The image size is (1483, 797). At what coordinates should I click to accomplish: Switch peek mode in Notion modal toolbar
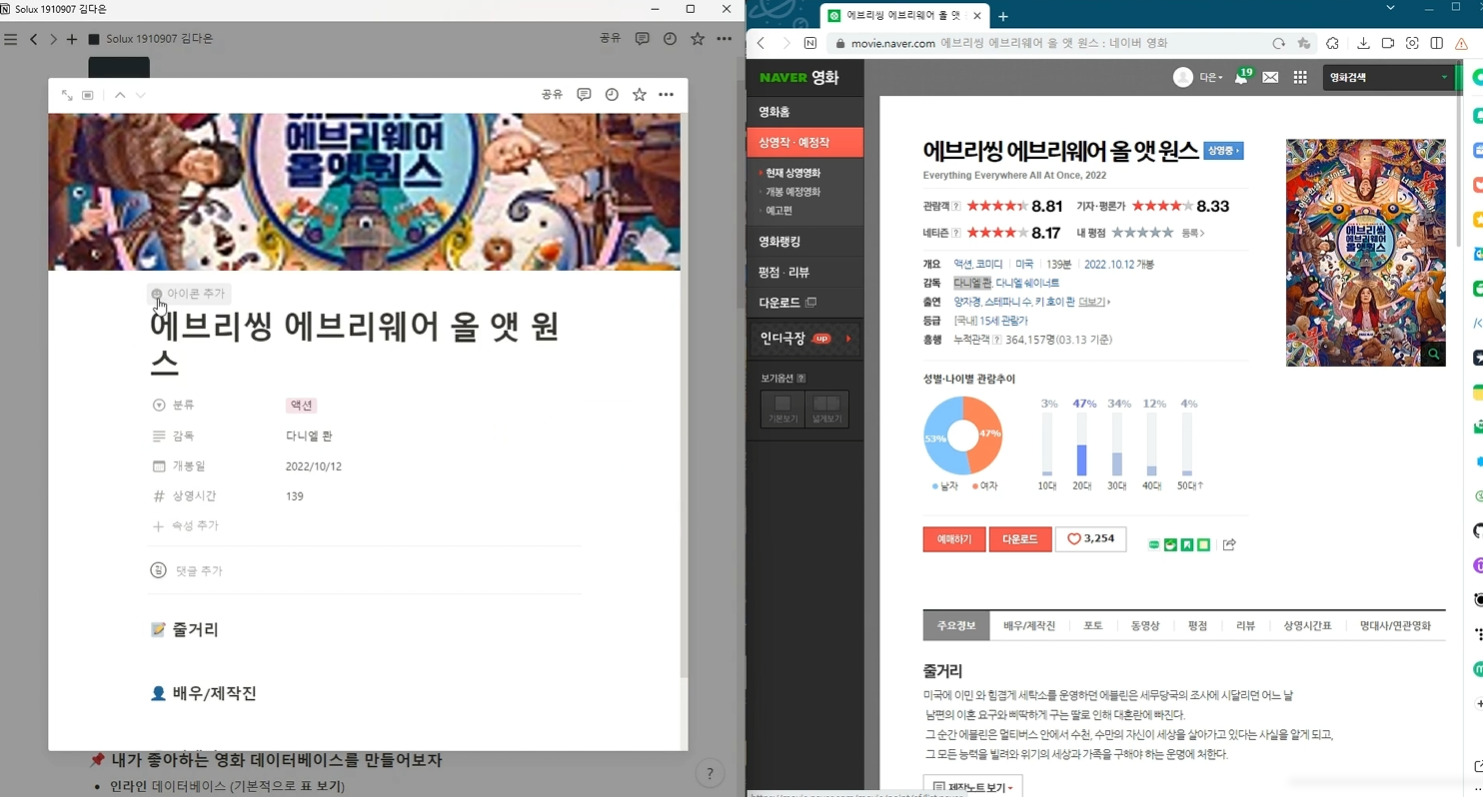(88, 95)
